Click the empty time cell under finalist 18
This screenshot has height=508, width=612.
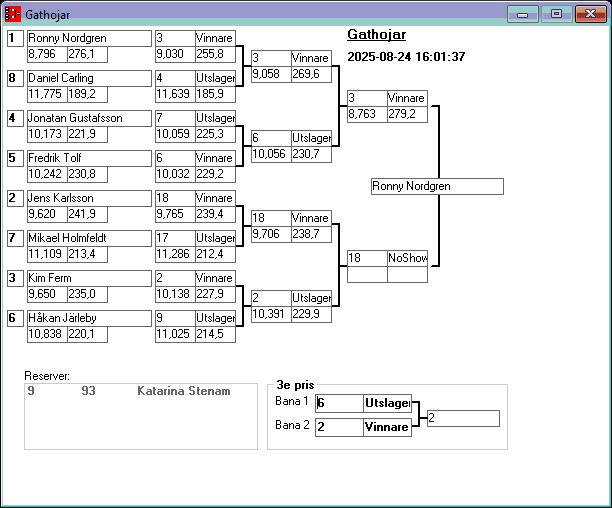tap(367, 274)
